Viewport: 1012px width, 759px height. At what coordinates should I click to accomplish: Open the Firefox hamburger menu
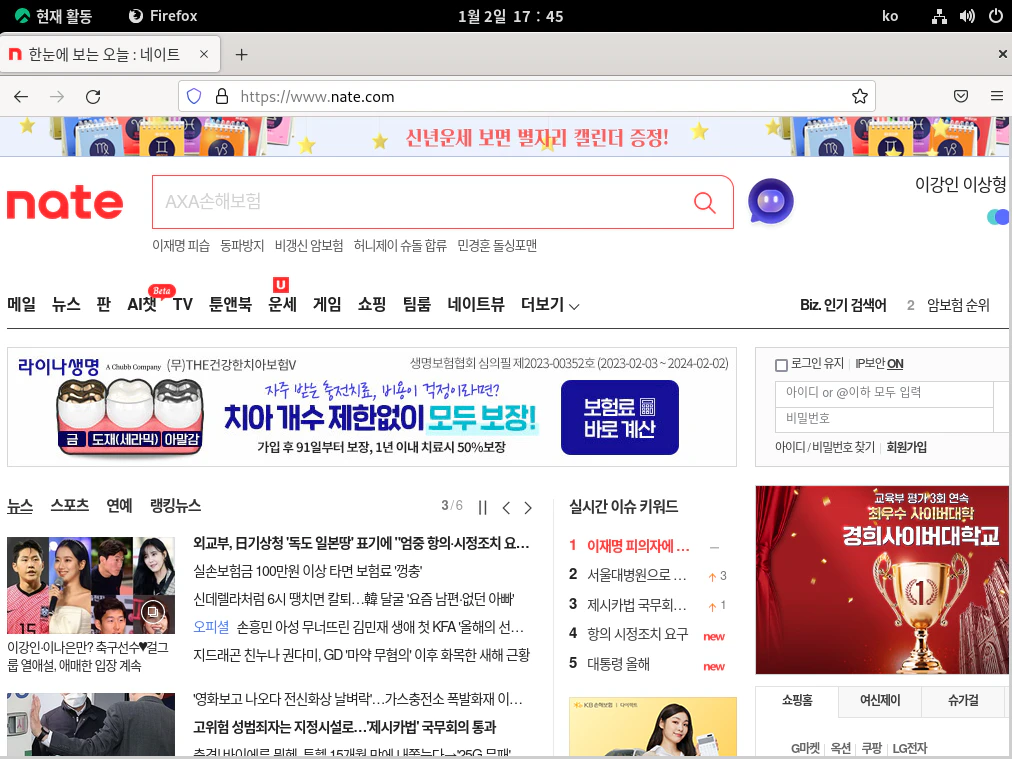coord(997,96)
